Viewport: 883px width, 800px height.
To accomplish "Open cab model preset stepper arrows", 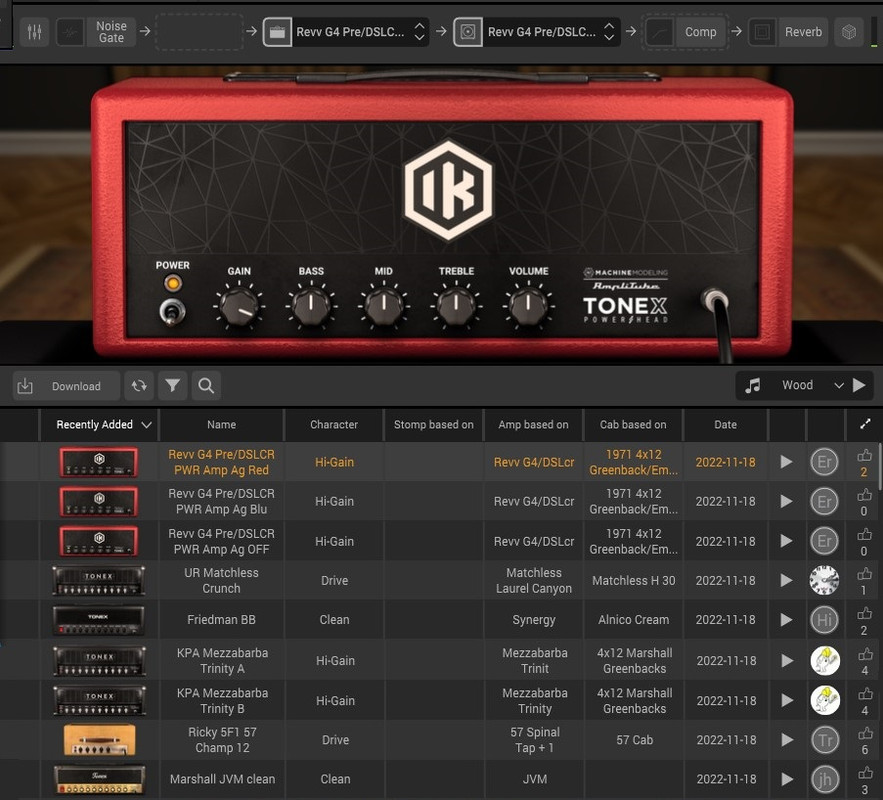I will (609, 32).
